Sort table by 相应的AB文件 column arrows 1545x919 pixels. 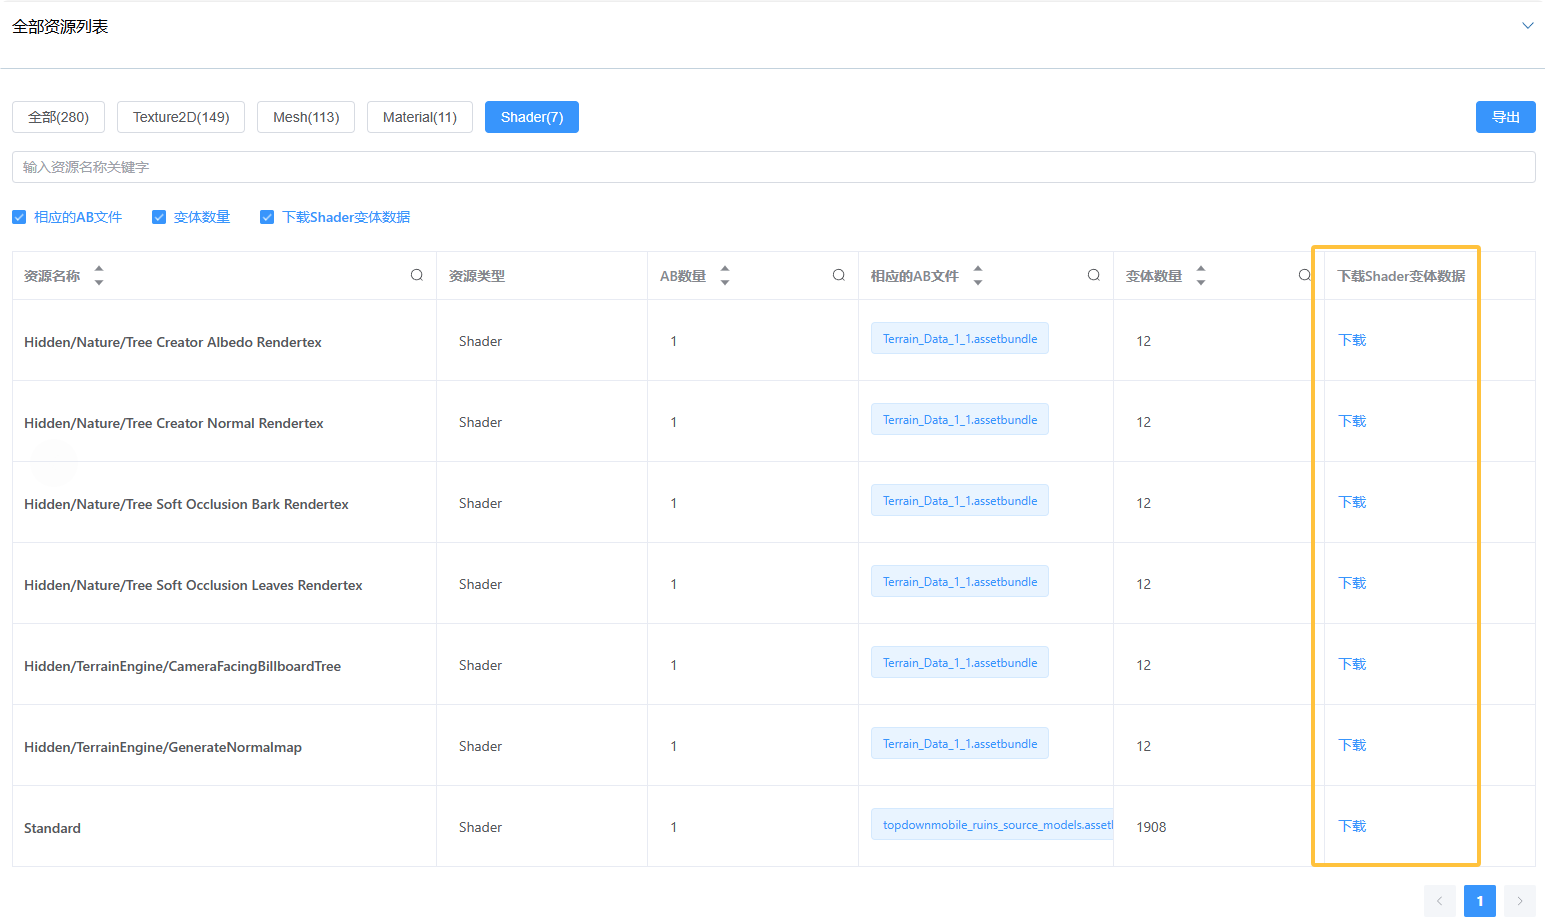pos(978,276)
